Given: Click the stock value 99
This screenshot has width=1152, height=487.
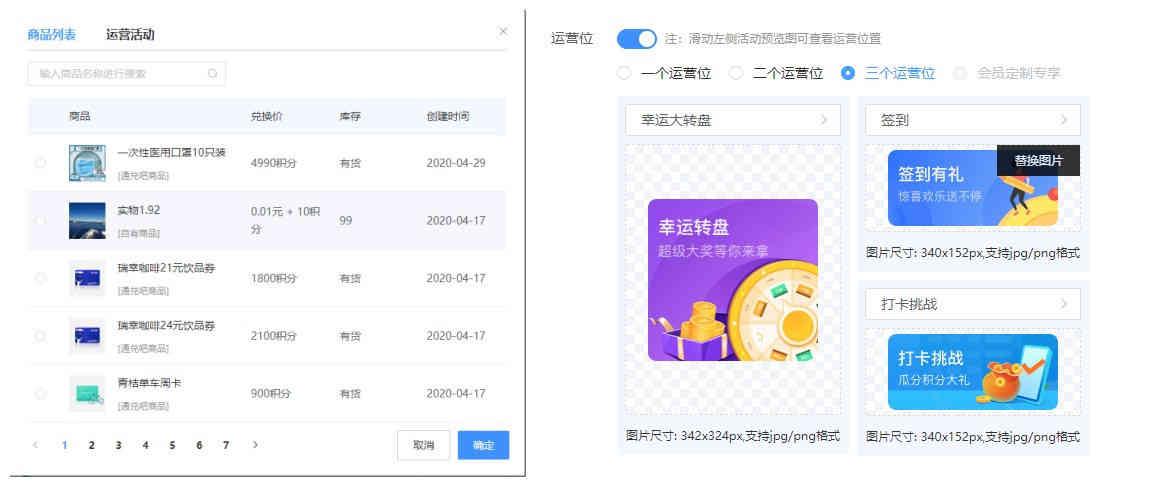Looking at the screenshot, I should (x=345, y=220).
